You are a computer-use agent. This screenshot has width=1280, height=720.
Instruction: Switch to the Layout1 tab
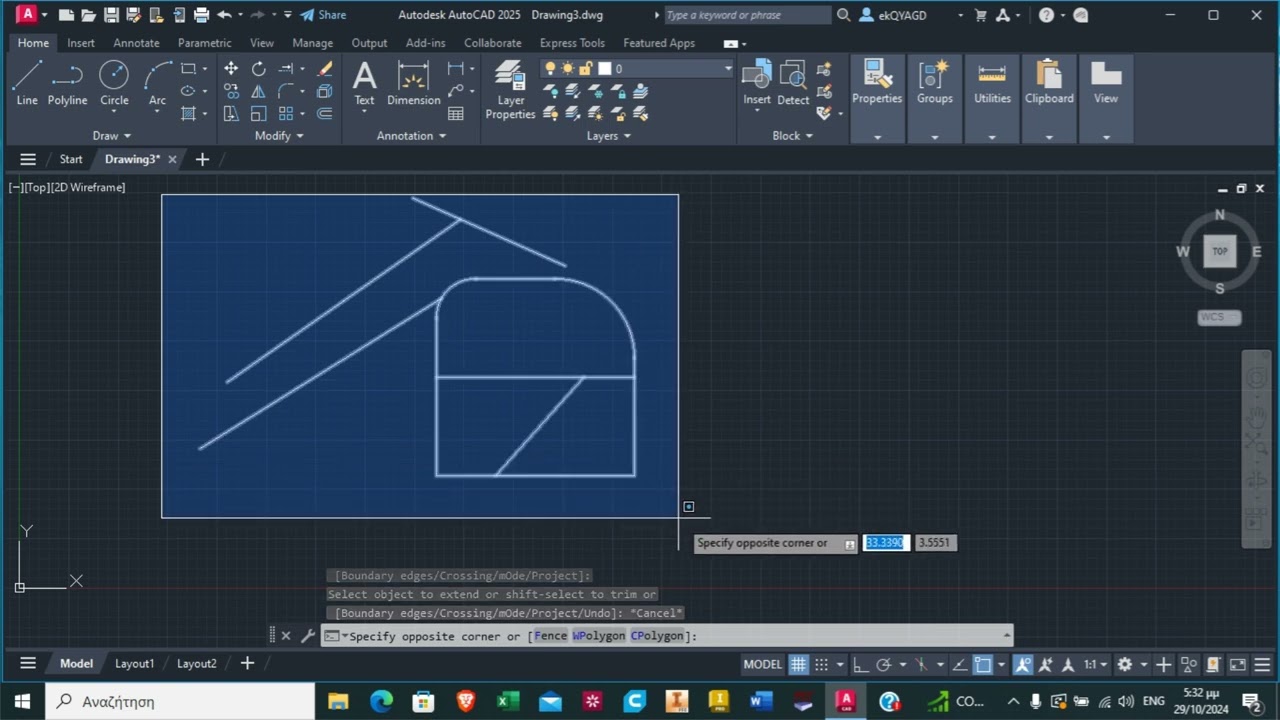click(x=134, y=663)
